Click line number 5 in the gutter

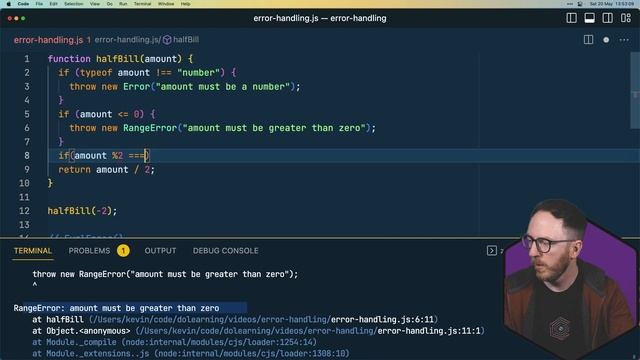27,114
